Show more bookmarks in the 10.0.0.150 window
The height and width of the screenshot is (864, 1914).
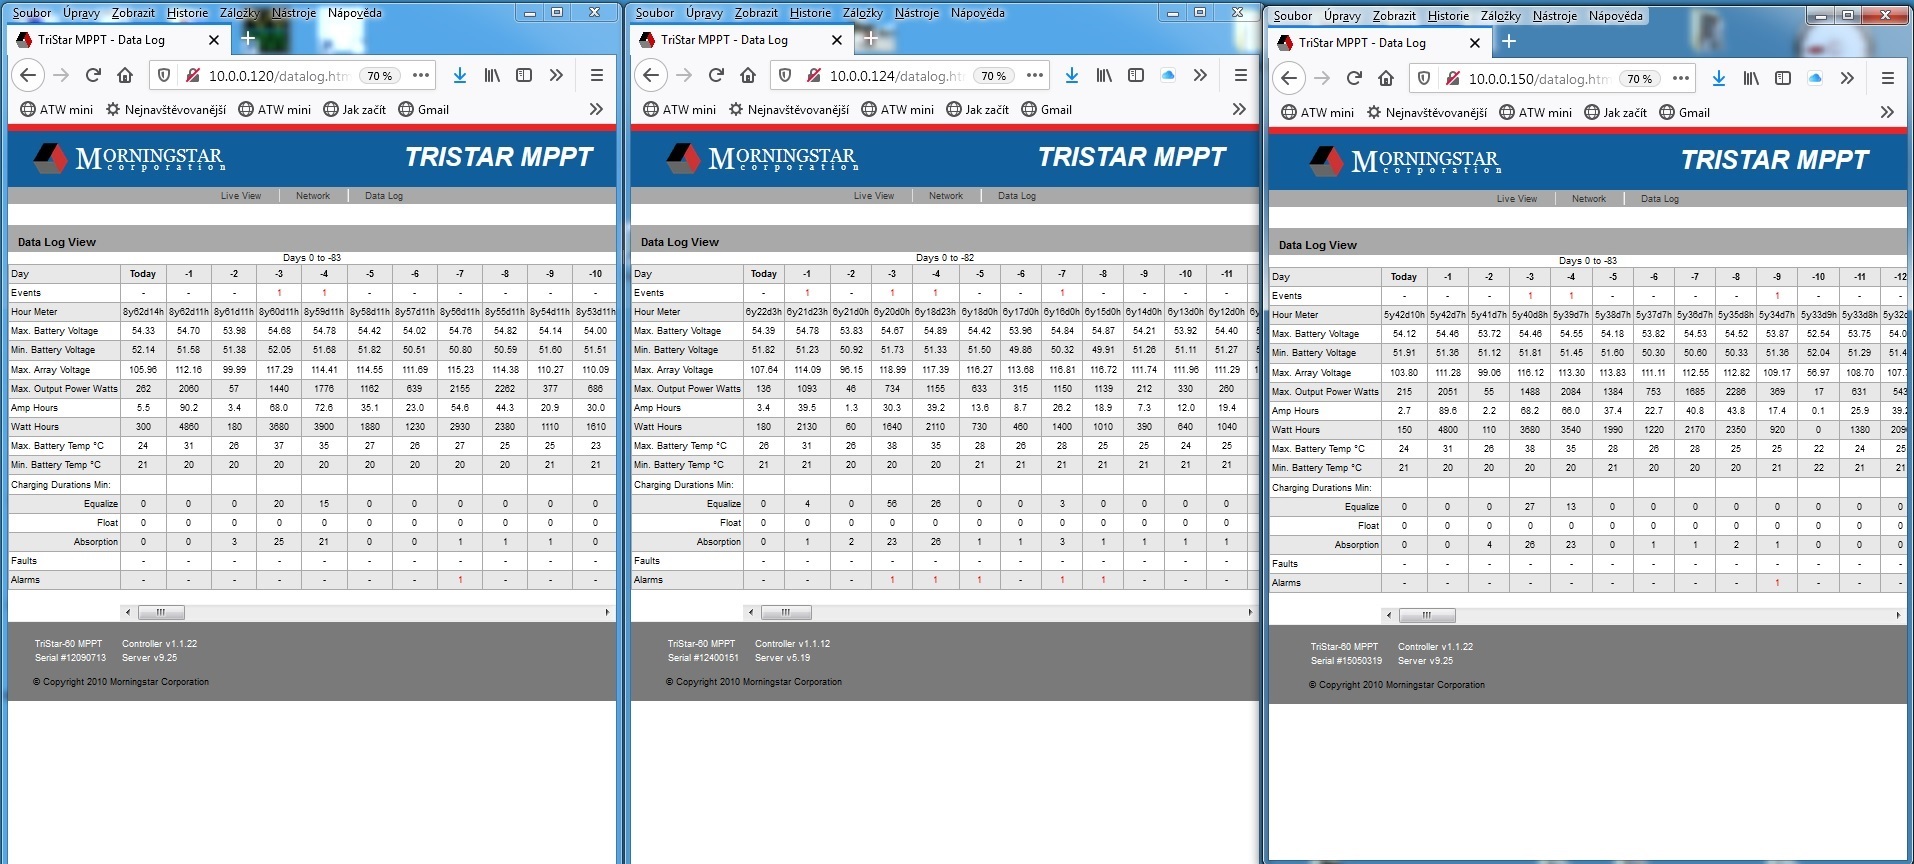coord(1887,112)
